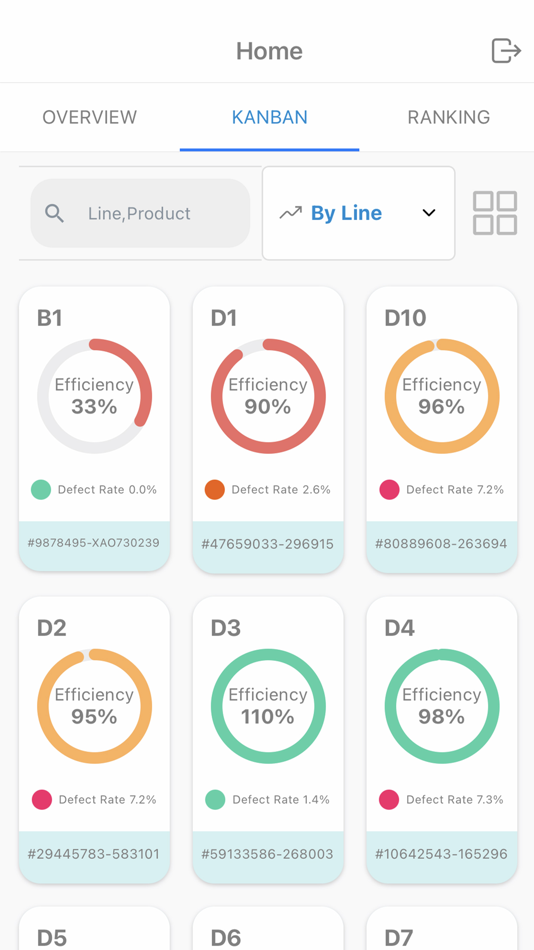Image resolution: width=534 pixels, height=950 pixels.
Task: Click the pink defect dot on D2 card
Action: tap(42, 800)
